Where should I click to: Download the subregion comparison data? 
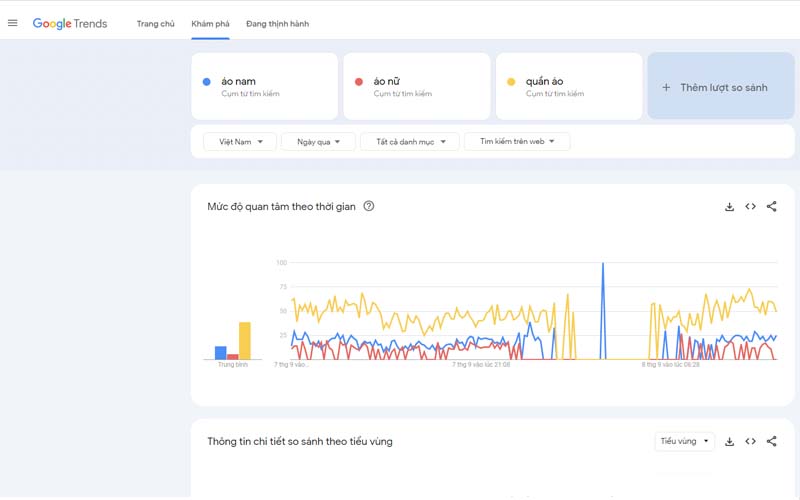click(x=730, y=442)
